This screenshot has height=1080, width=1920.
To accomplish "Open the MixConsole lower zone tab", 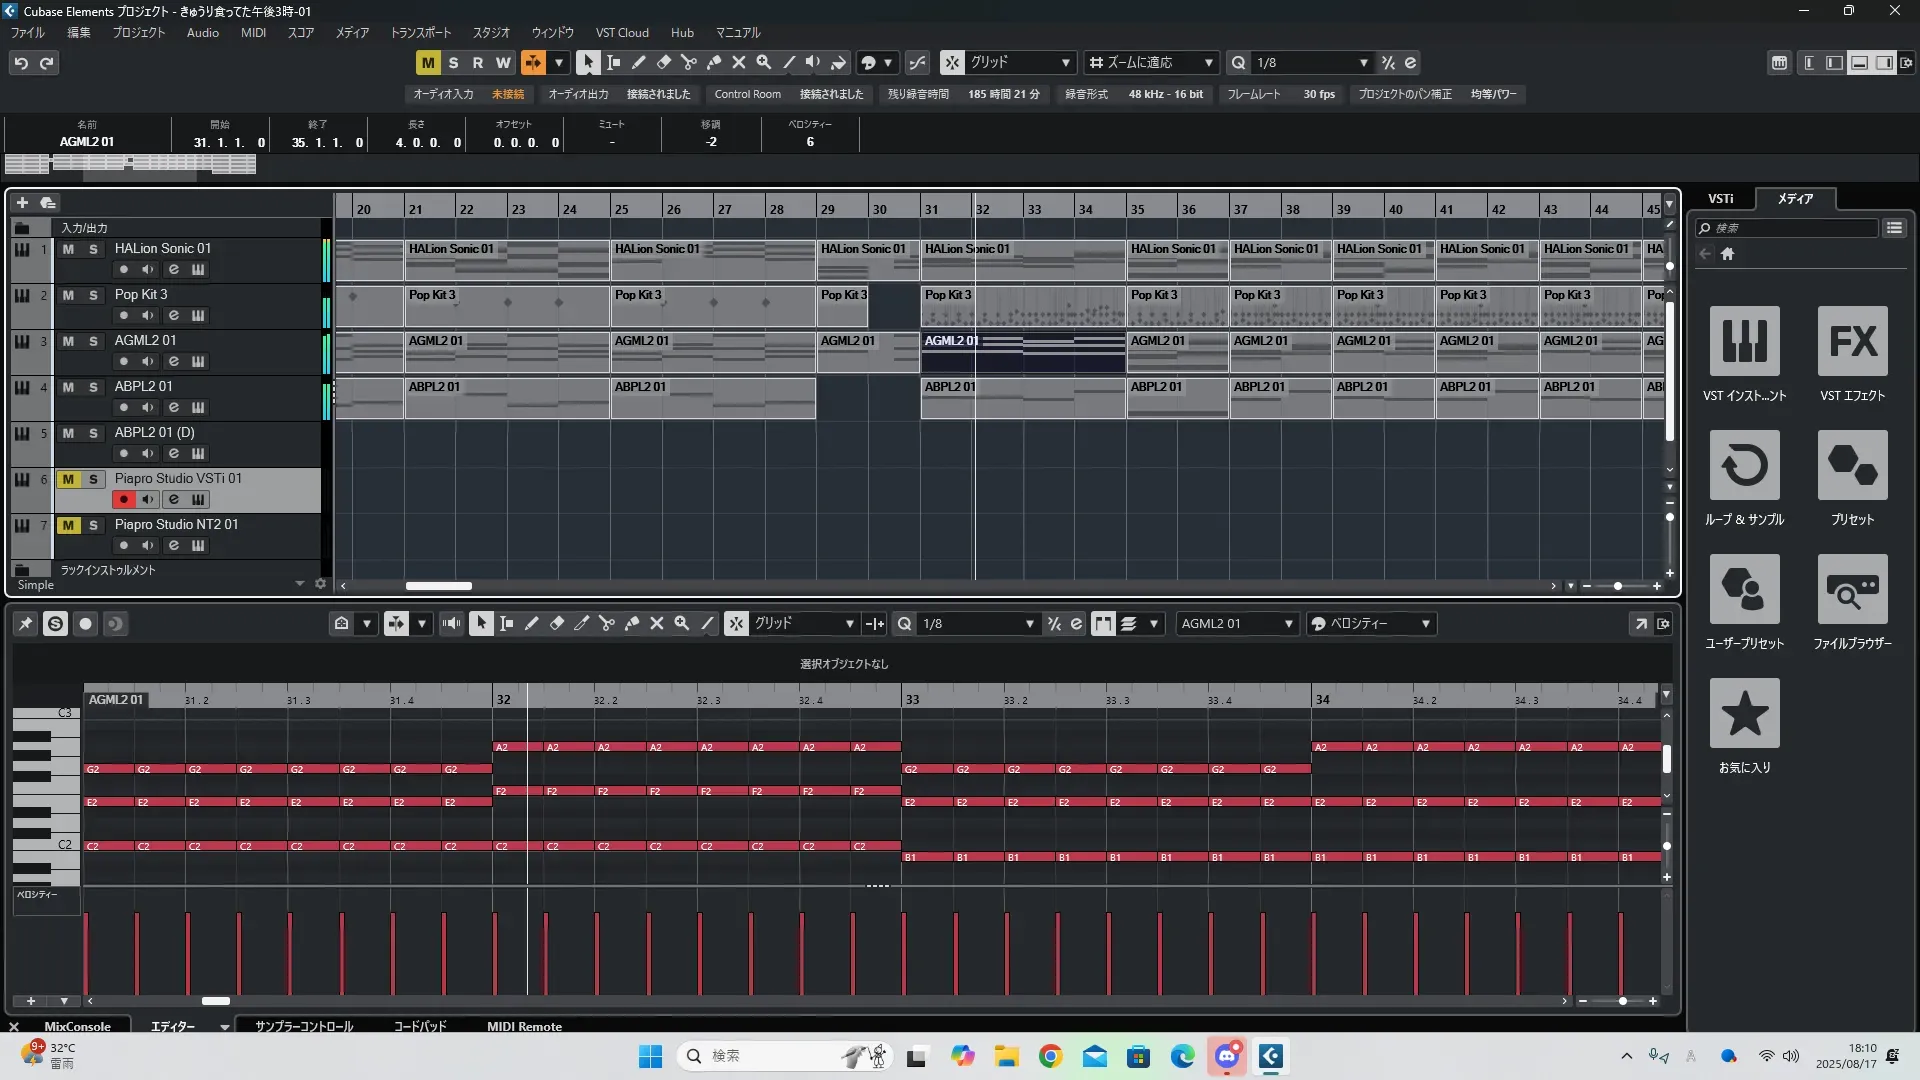I will point(77,1026).
